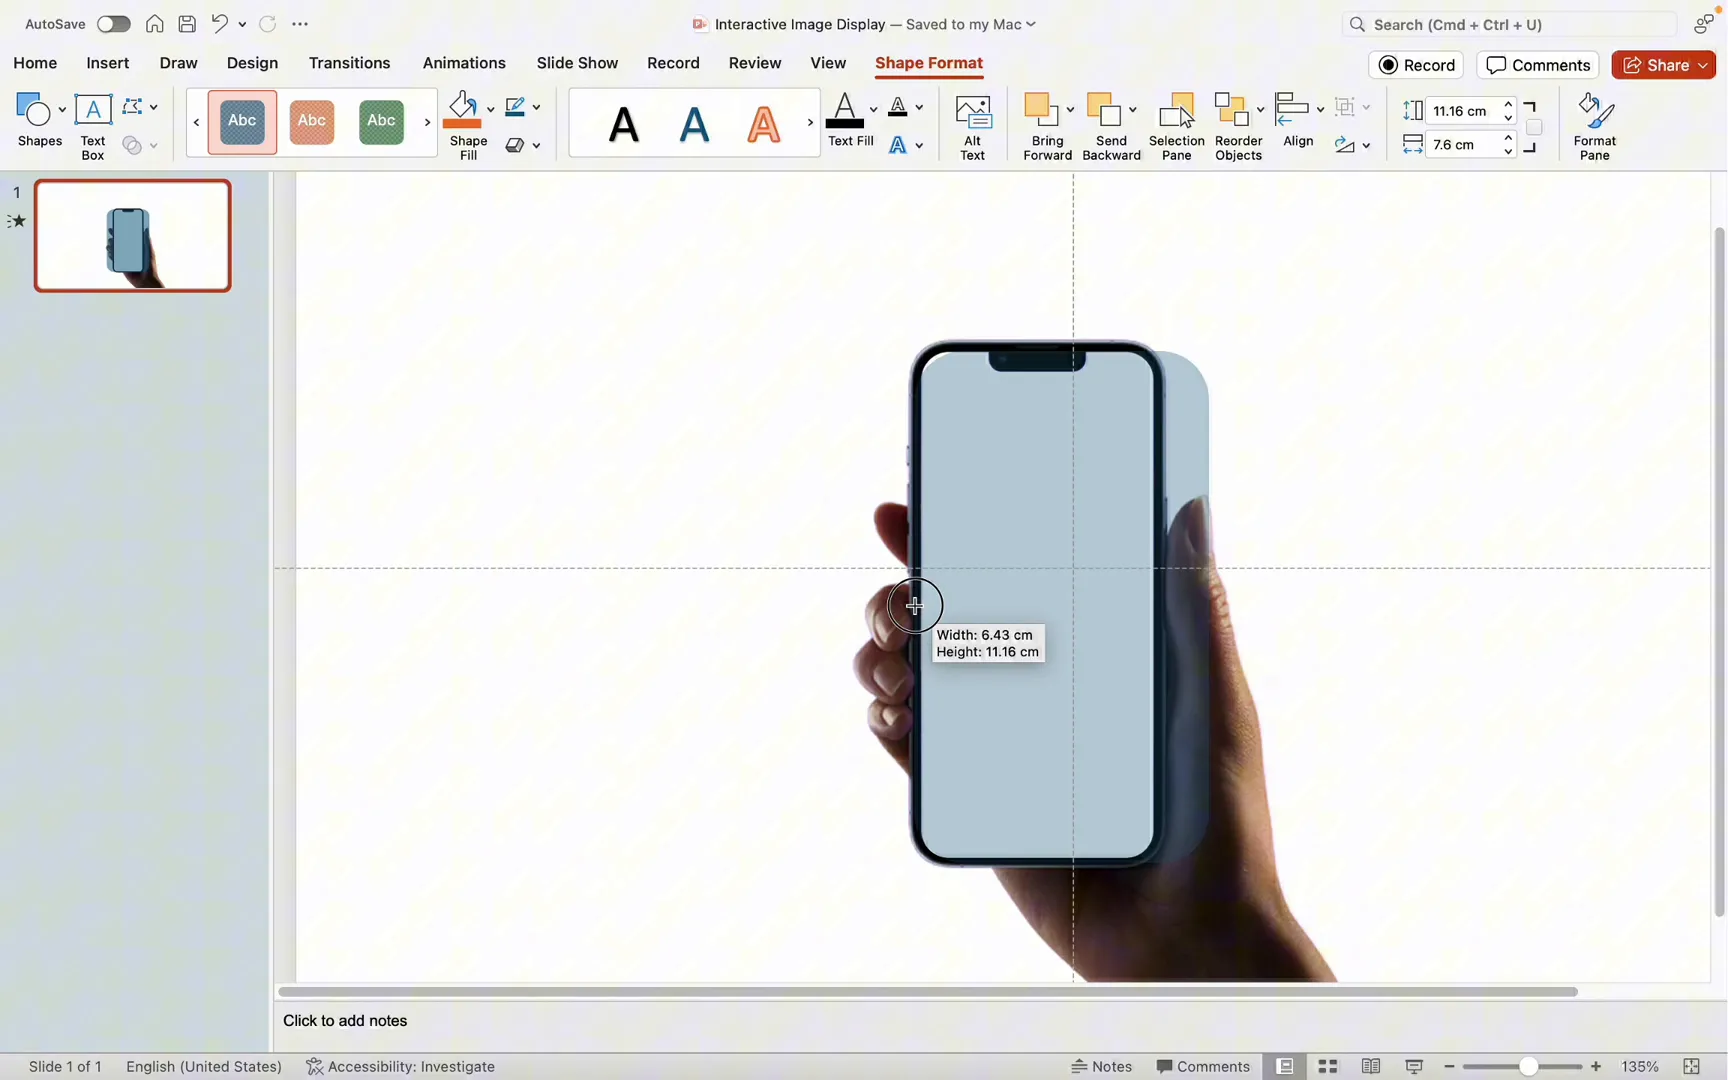Click the Record button at top right
This screenshot has width=1728, height=1080.
1416,65
